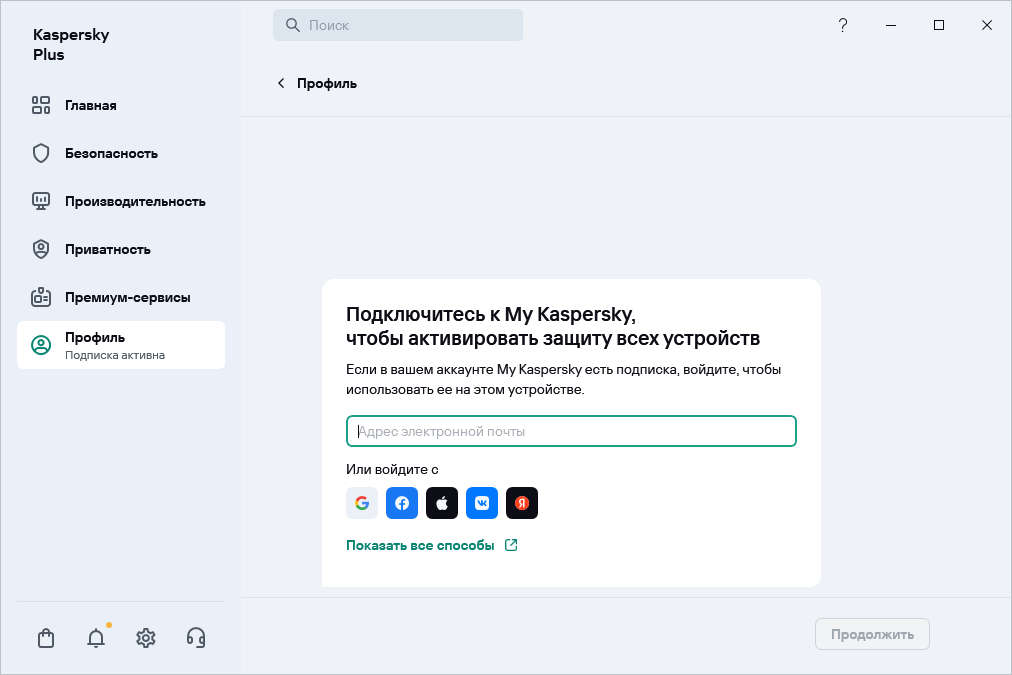Viewport: 1012px width, 675px height.
Task: Open the store shopping bag icon
Action: point(45,638)
